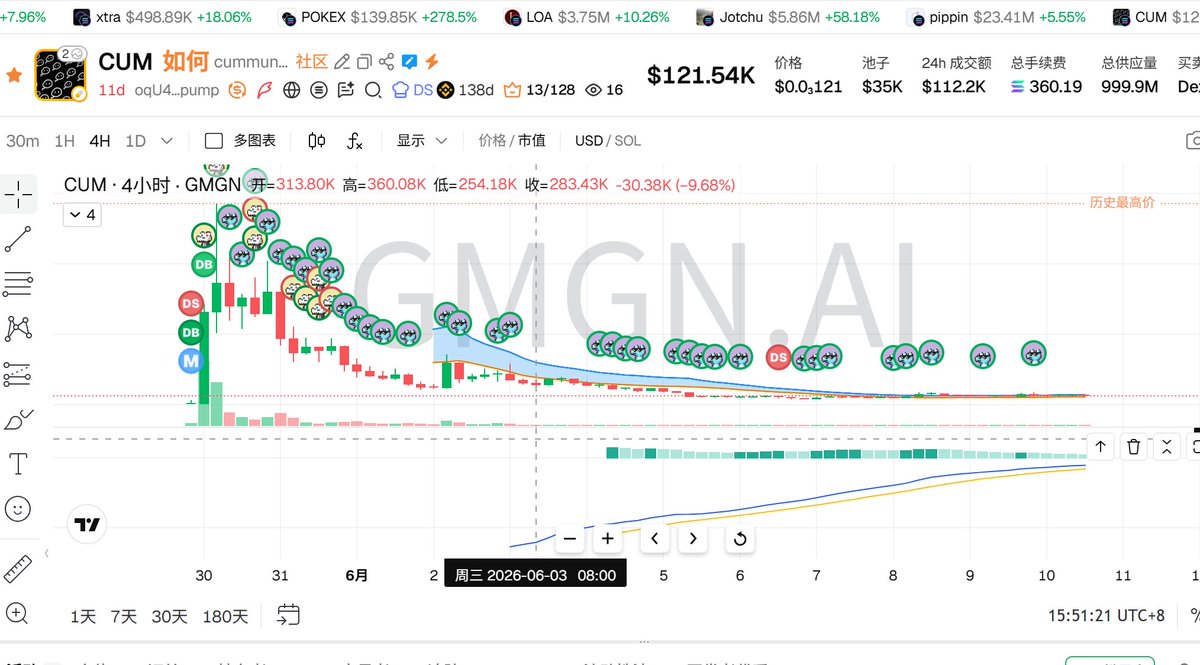Switch currency denomination to SOL
The height and width of the screenshot is (665, 1200).
[x=628, y=141]
